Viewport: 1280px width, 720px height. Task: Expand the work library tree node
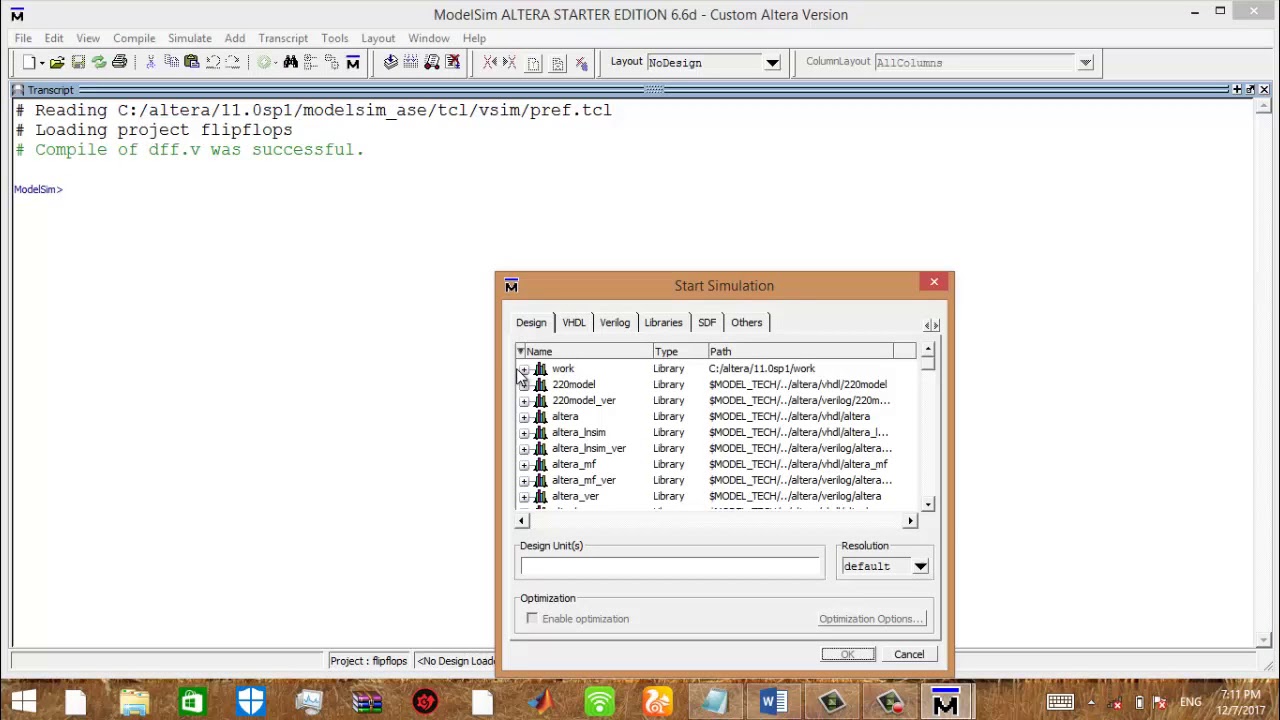pos(524,369)
